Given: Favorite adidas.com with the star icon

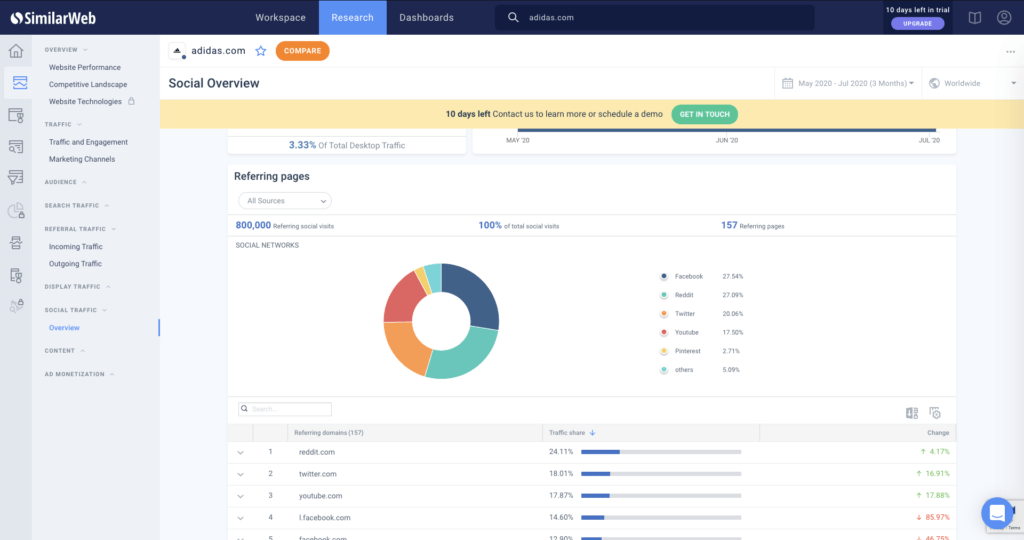Looking at the screenshot, I should tap(261, 51).
